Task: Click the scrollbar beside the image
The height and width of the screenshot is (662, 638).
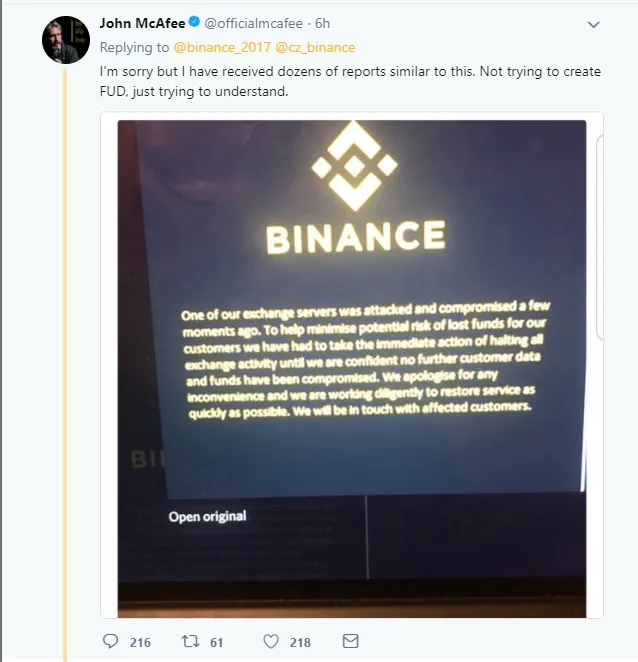Action: tap(599, 238)
